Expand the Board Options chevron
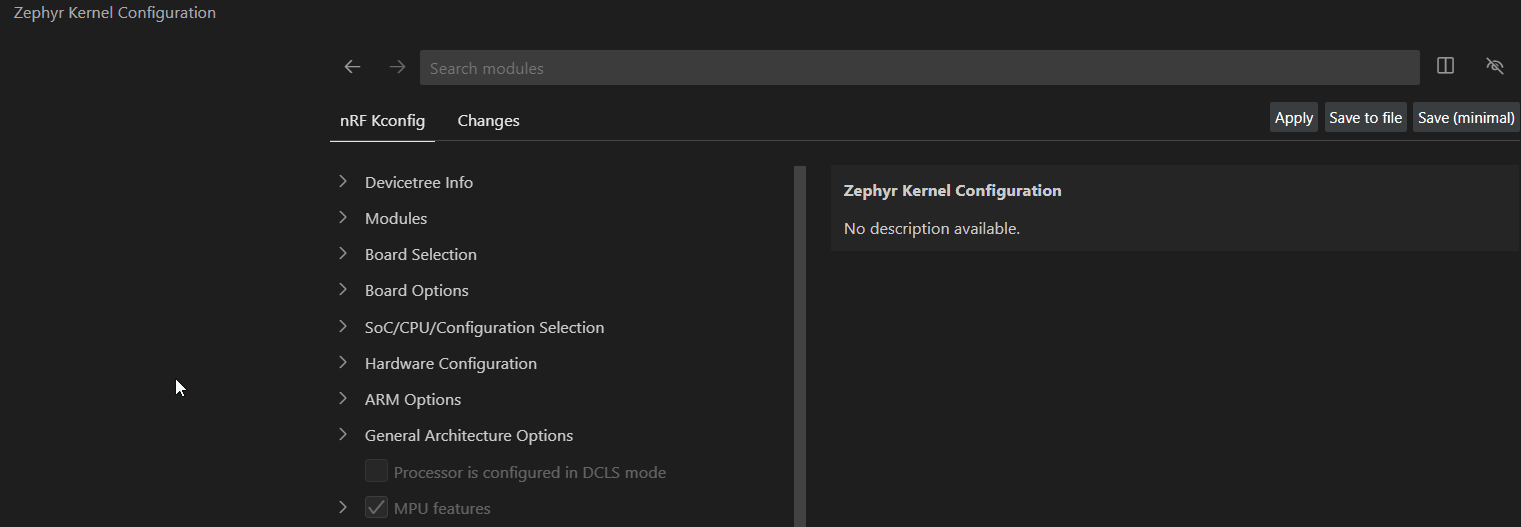Viewport: 1521px width, 527px height. coord(343,289)
